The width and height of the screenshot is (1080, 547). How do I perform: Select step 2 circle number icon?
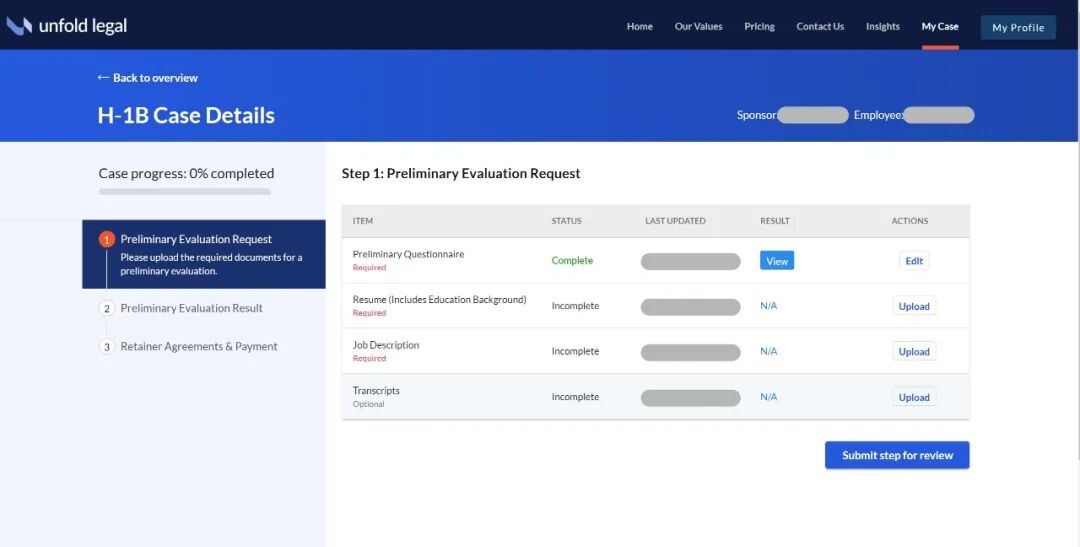(106, 308)
